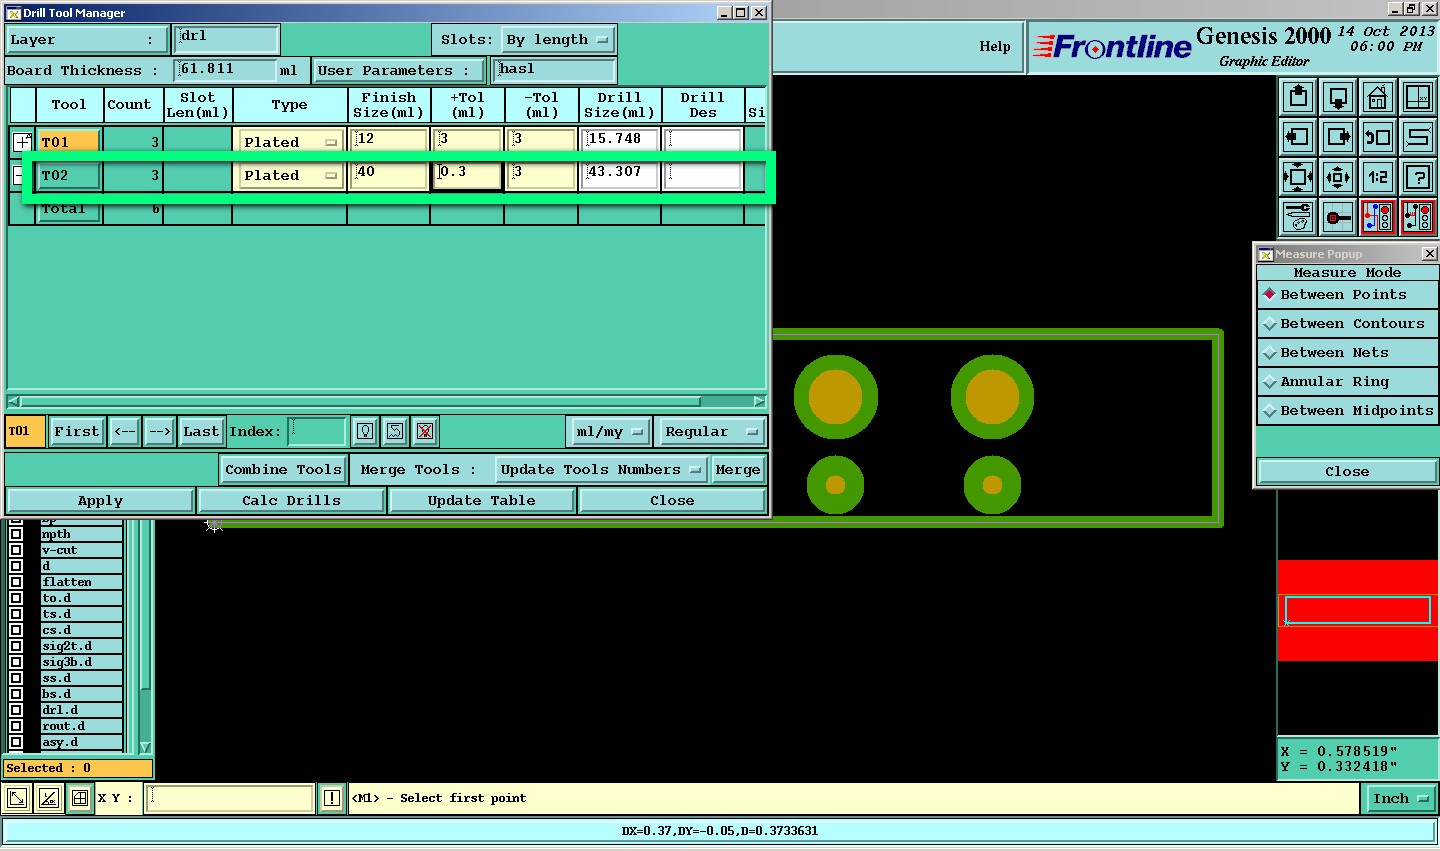Click the question mark help icon
The width and height of the screenshot is (1440, 851).
point(1418,177)
